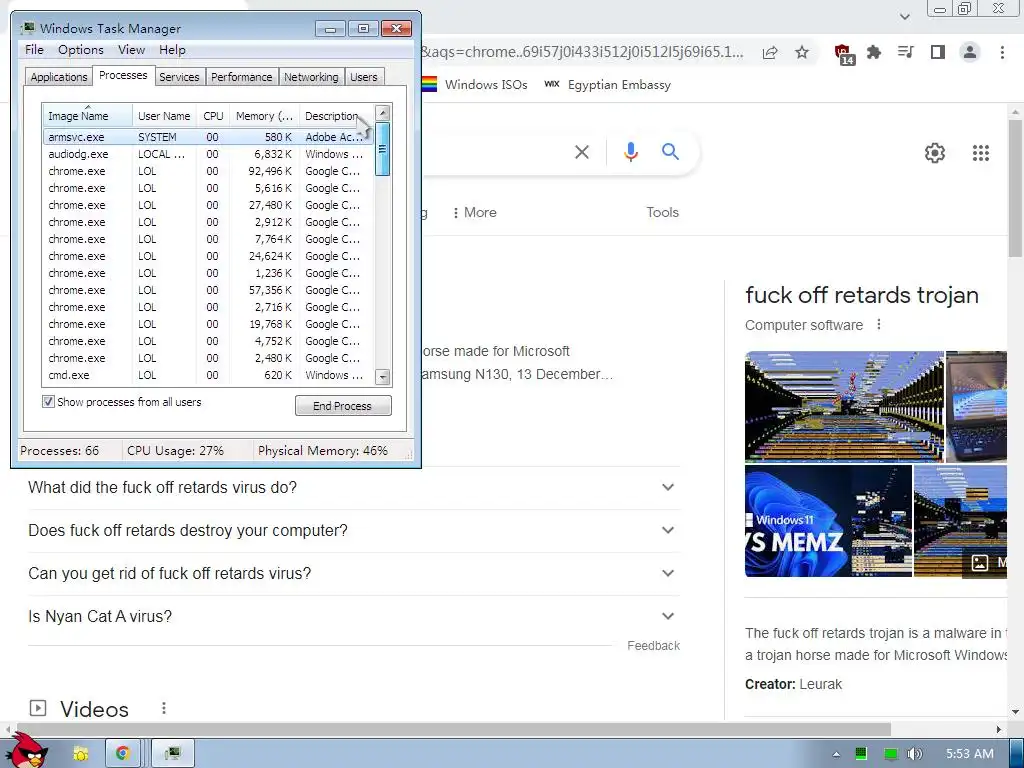Click the Windows ISOs bookmark
Screen dimensions: 1024x768
pos(475,85)
